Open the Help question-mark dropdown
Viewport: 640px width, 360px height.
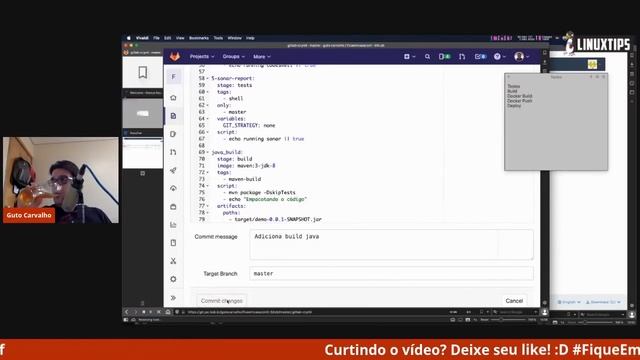[500, 57]
